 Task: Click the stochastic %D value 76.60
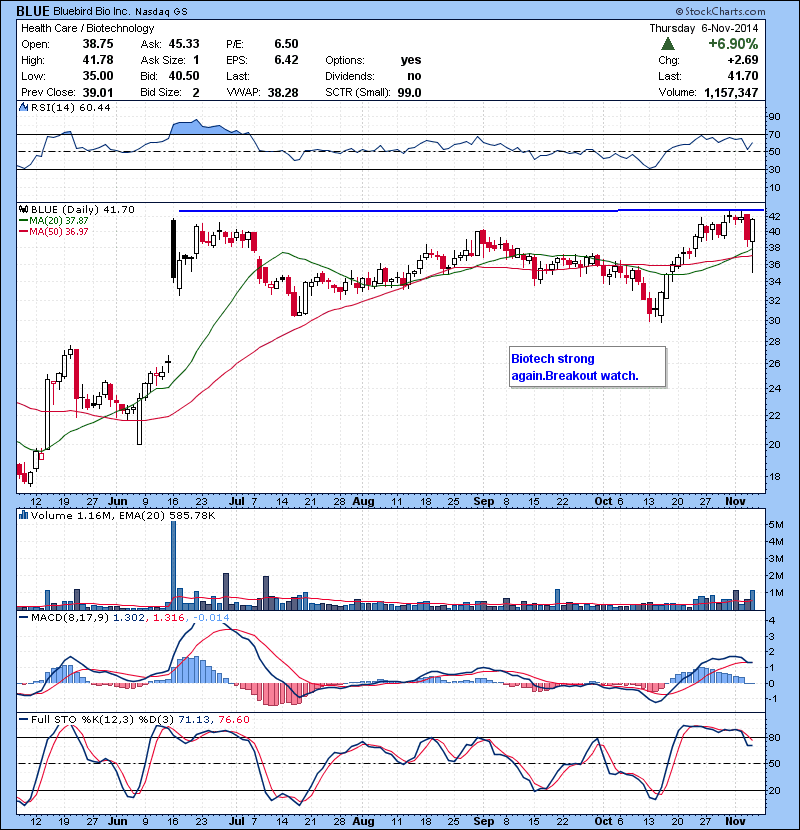click(x=233, y=719)
